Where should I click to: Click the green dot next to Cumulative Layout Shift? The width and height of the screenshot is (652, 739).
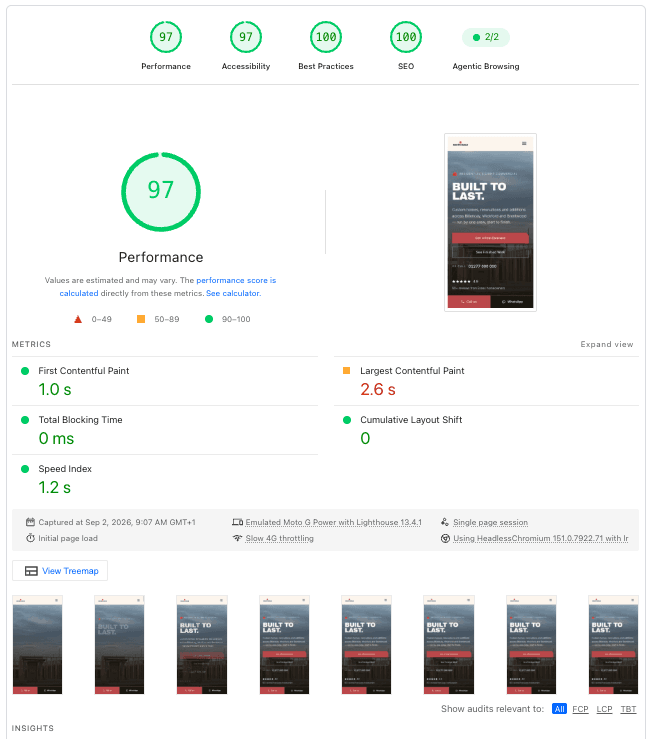pos(347,420)
